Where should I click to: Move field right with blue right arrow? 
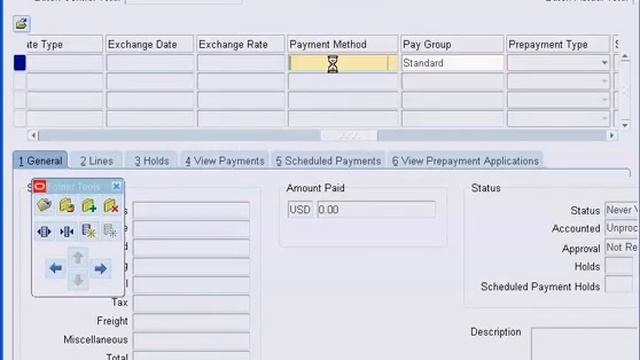pyautogui.click(x=100, y=268)
